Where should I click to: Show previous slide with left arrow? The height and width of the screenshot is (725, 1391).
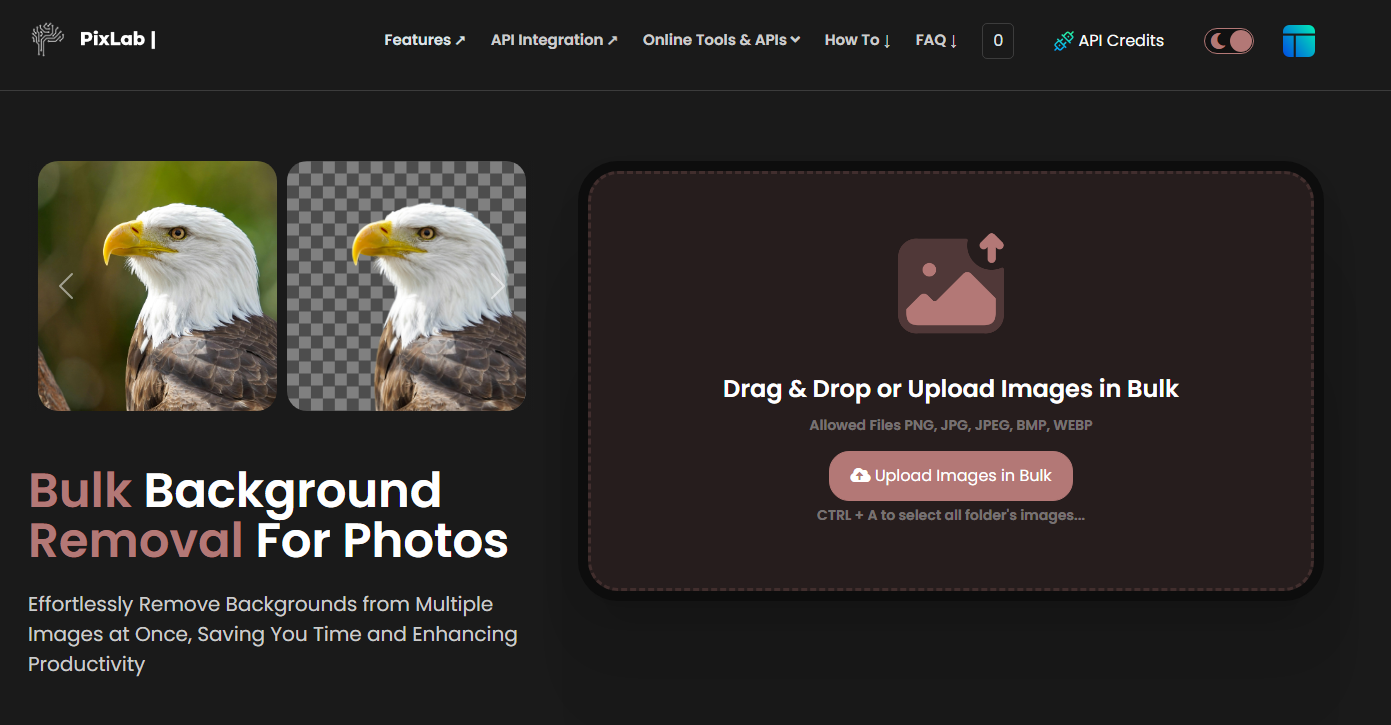(66, 286)
